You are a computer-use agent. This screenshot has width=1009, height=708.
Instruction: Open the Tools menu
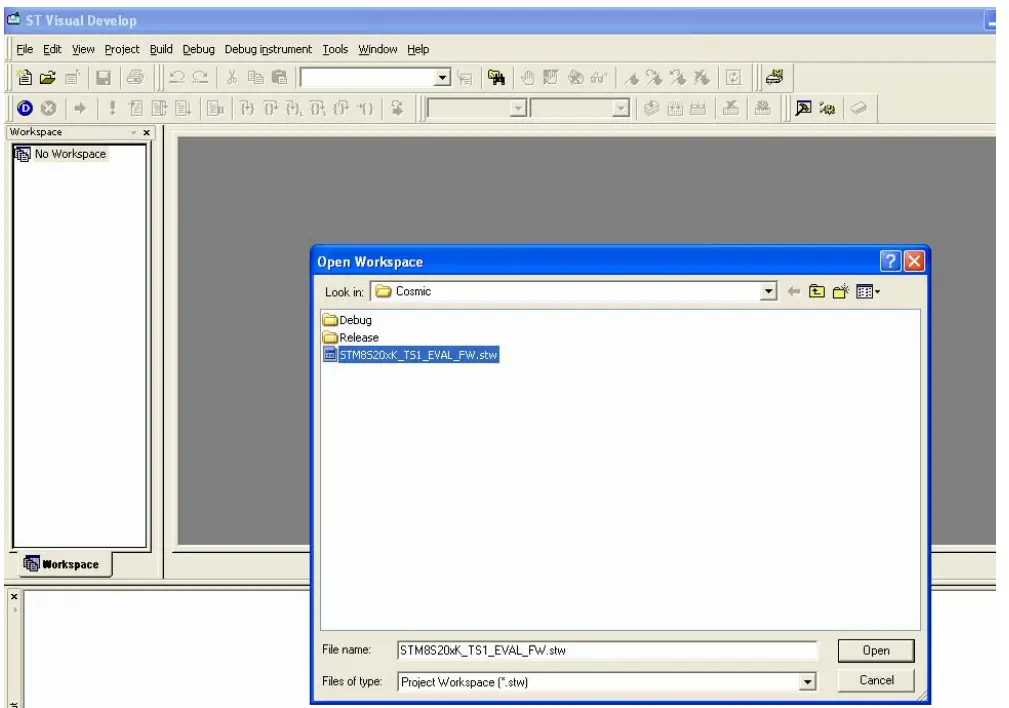click(x=335, y=50)
